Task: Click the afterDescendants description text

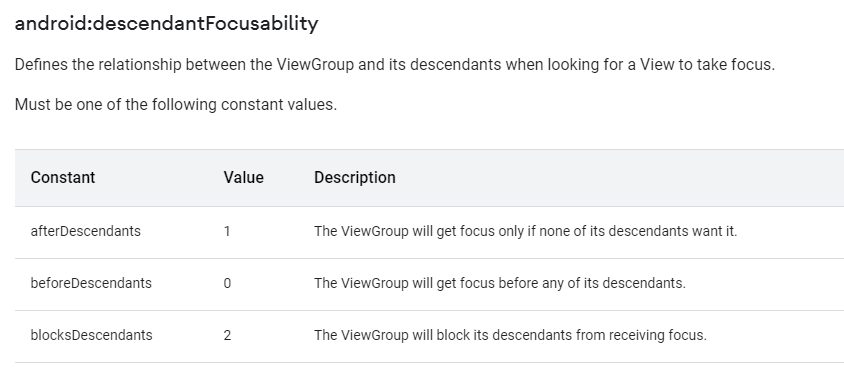Action: (525, 231)
